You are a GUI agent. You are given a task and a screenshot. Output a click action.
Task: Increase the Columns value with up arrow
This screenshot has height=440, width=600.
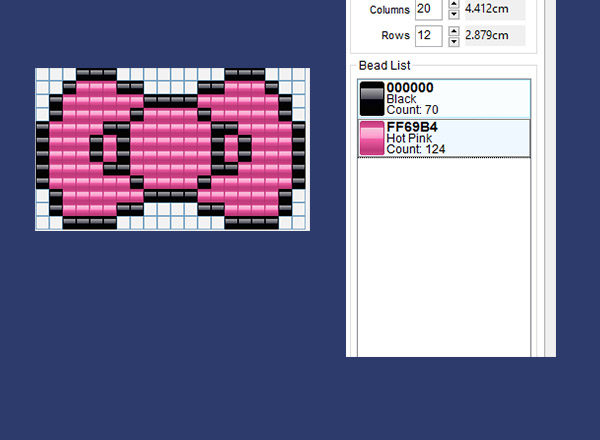[454, 4]
